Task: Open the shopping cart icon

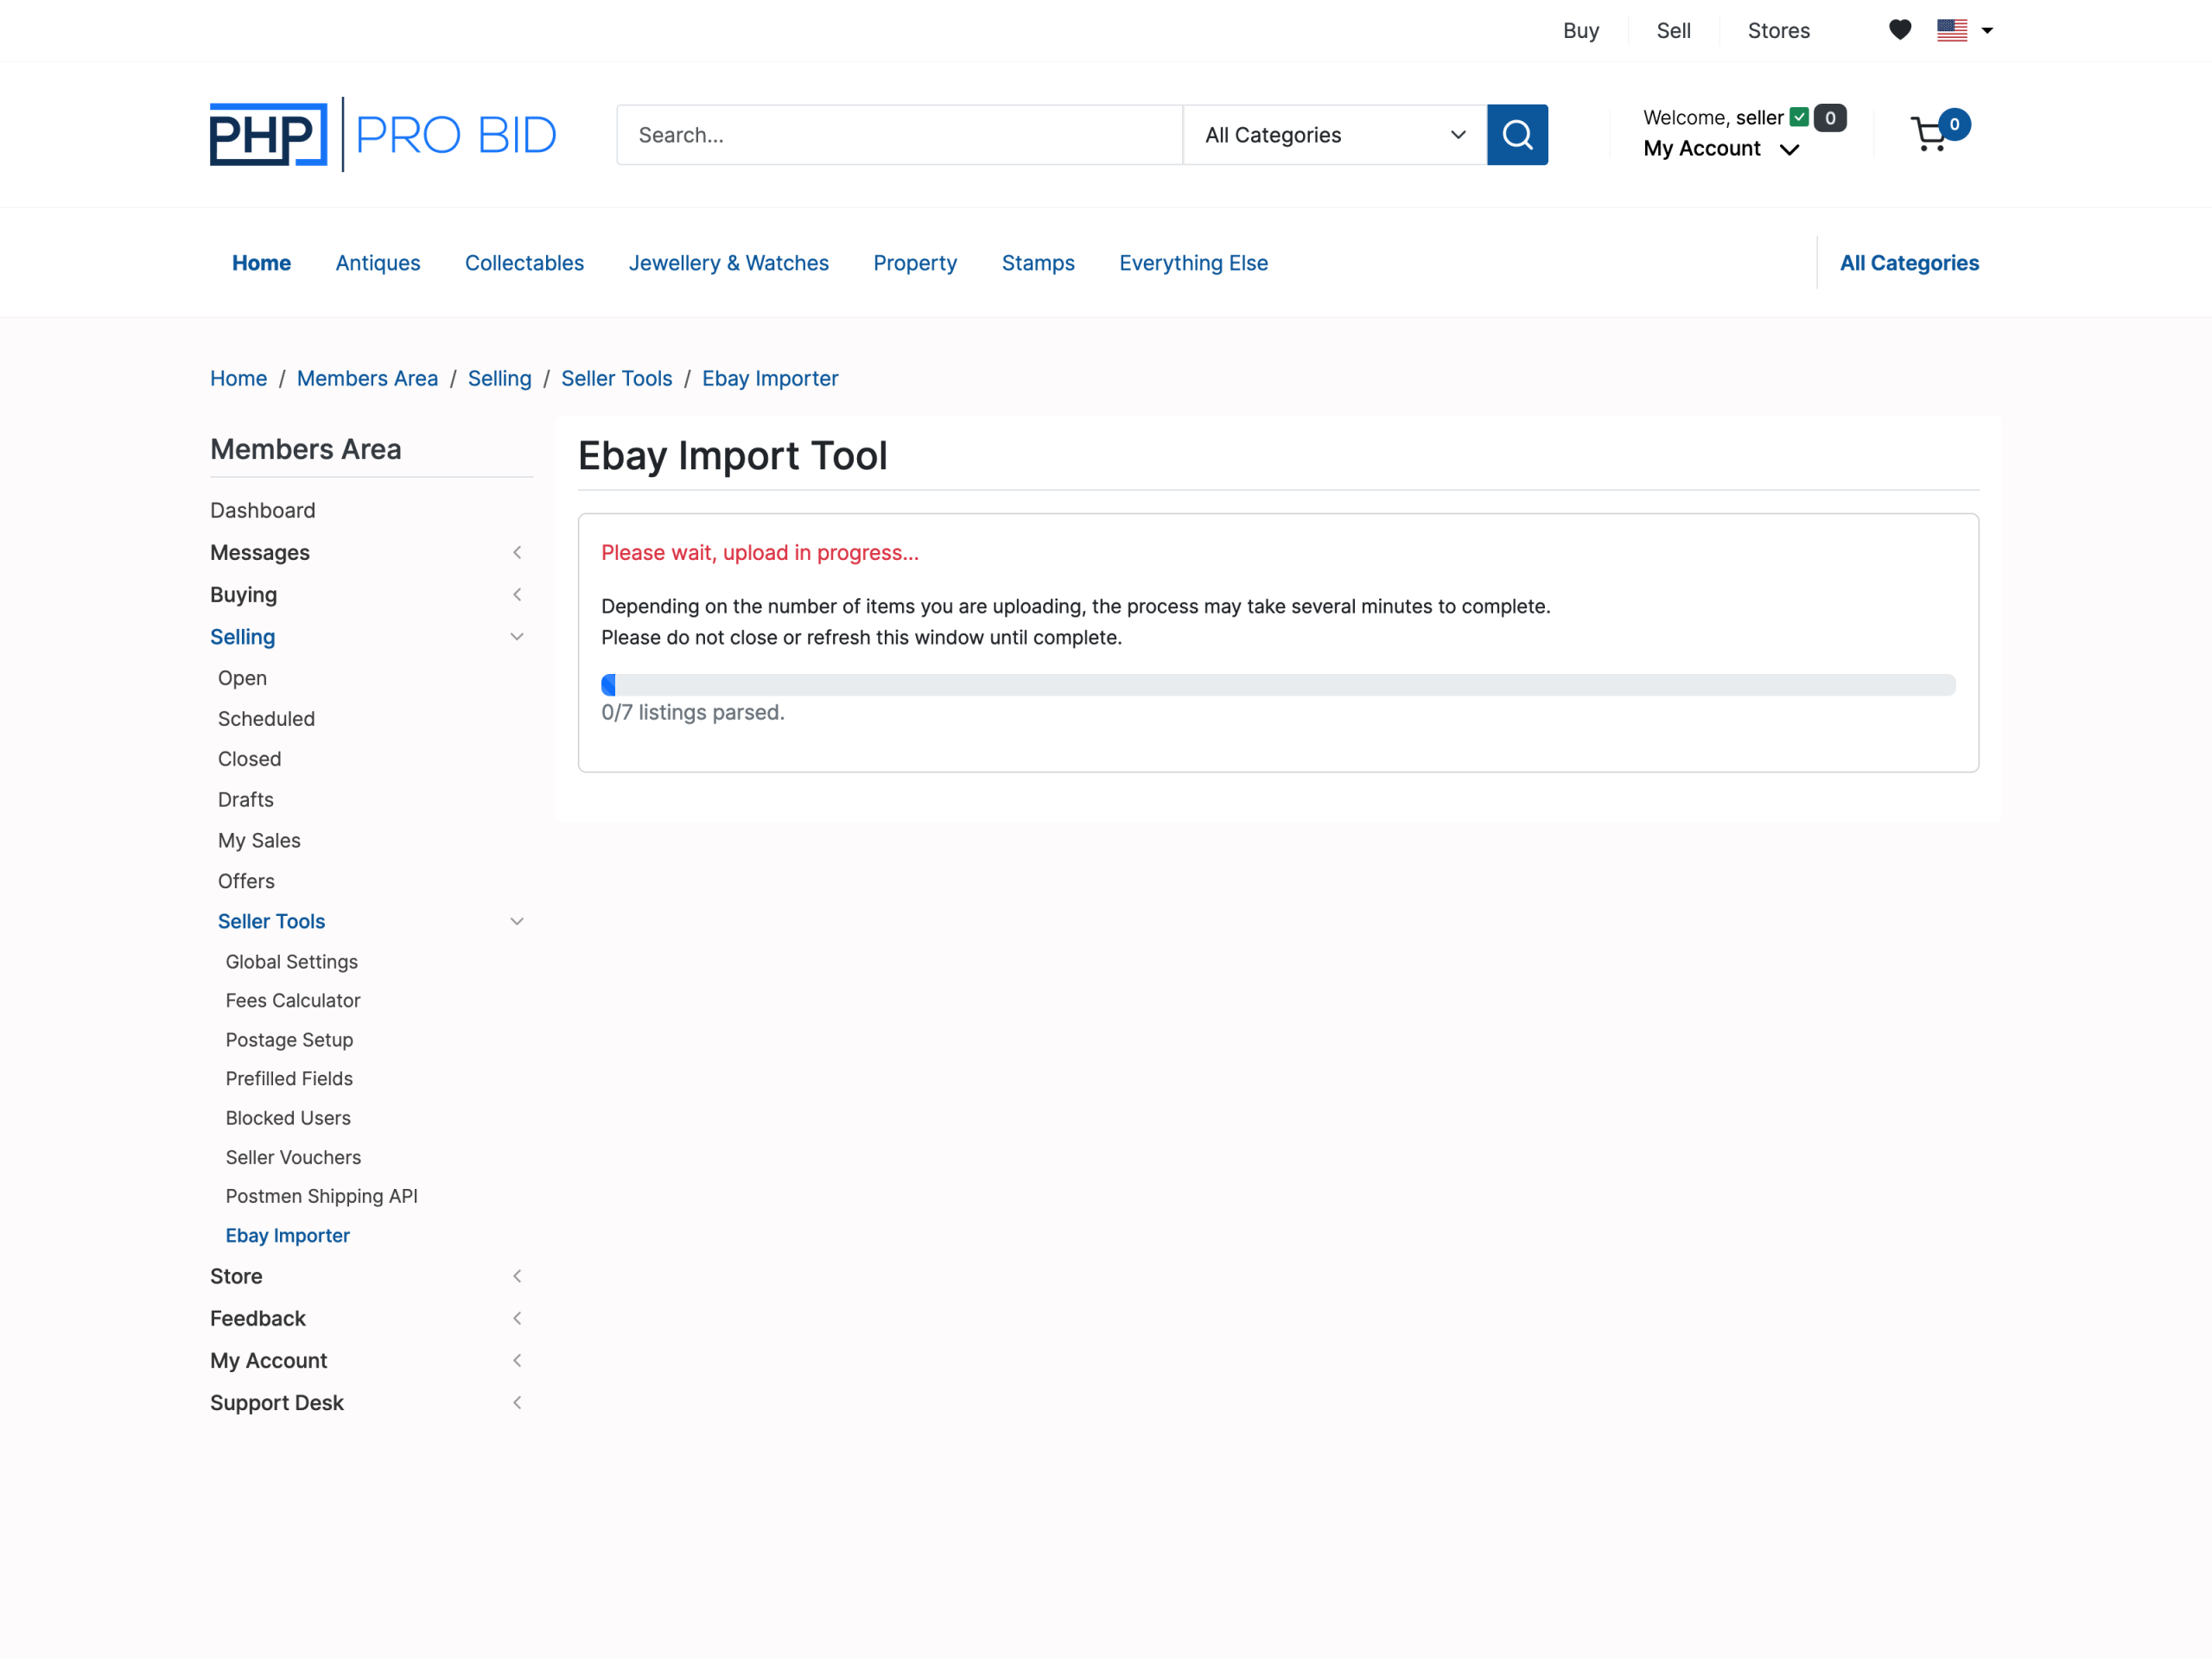Action: click(x=1929, y=134)
